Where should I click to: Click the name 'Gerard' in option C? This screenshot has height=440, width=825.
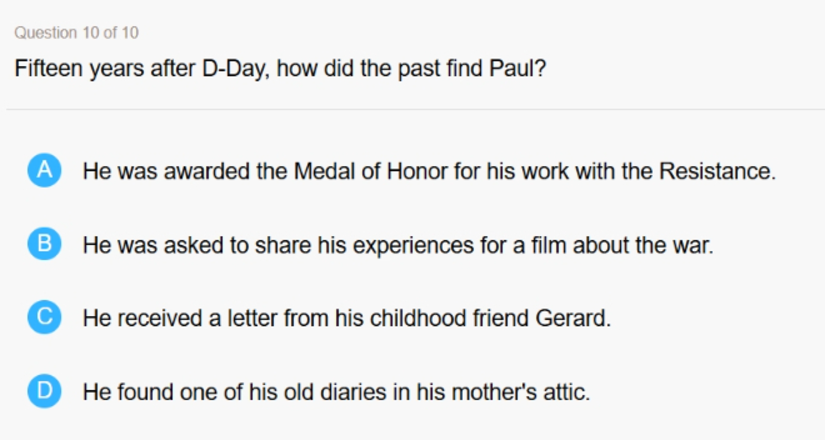pyautogui.click(x=573, y=318)
